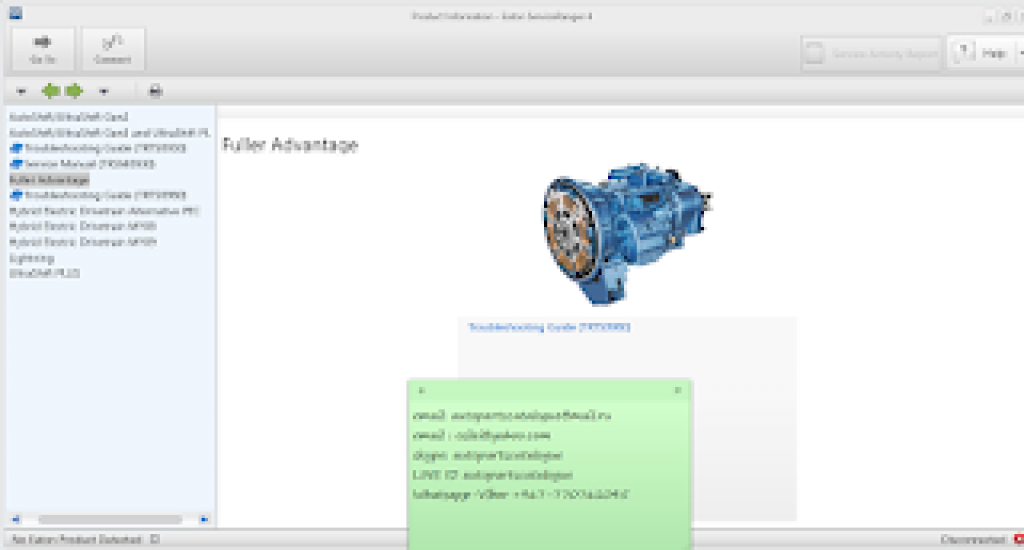Click the small icon beside No Eaton Product Detected

tap(155, 540)
